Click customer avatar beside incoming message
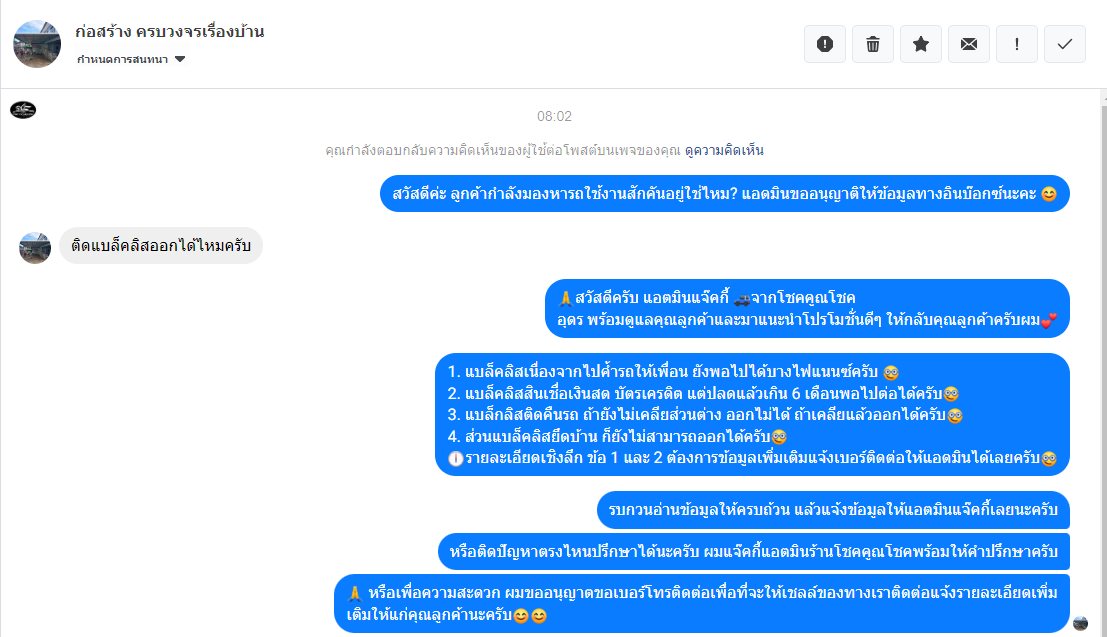 [35, 248]
